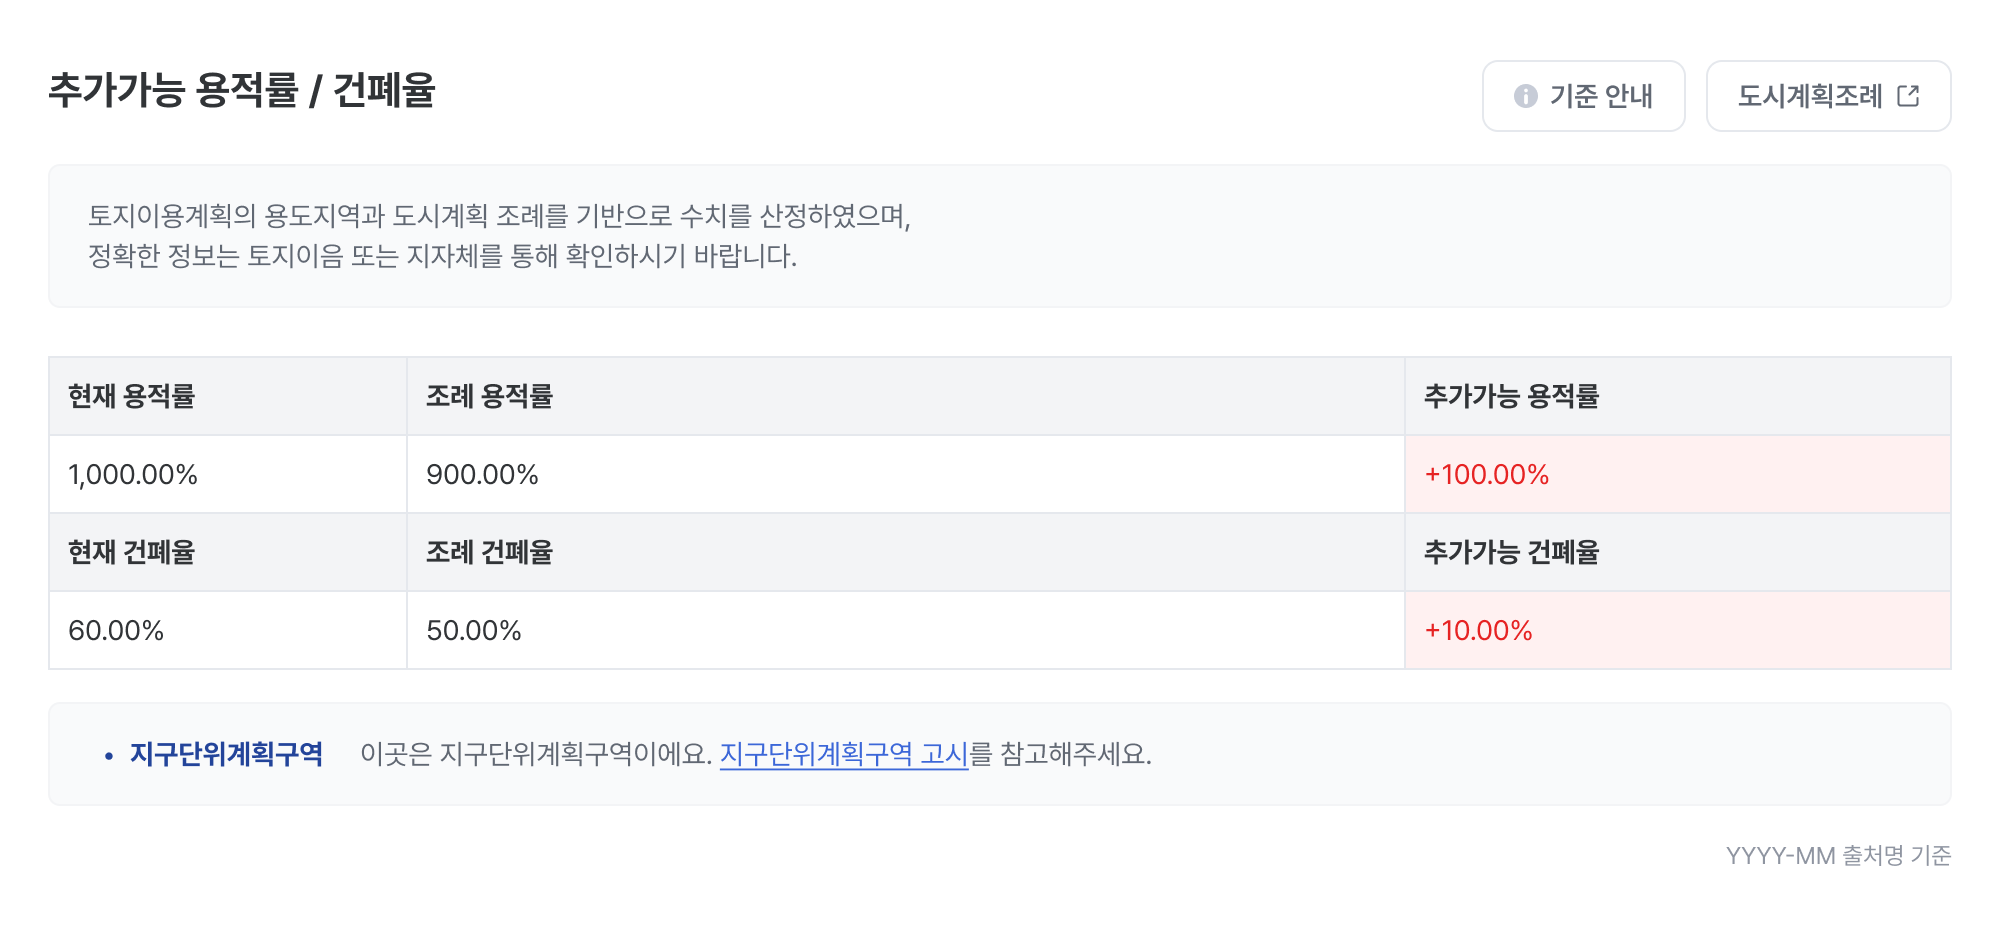Open the 기준 안내 guide button

pyautogui.click(x=1583, y=96)
